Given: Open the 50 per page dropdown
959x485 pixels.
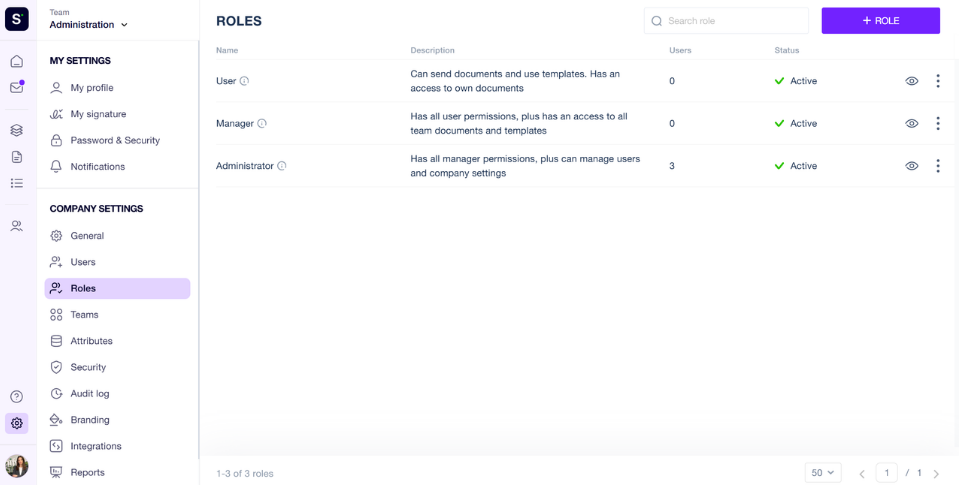Looking at the screenshot, I should [823, 473].
